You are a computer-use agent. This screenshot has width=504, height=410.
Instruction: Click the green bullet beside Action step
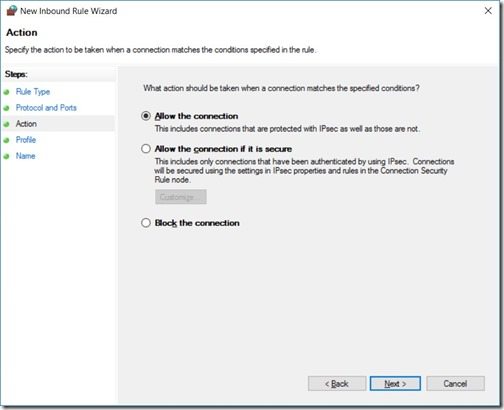6,124
